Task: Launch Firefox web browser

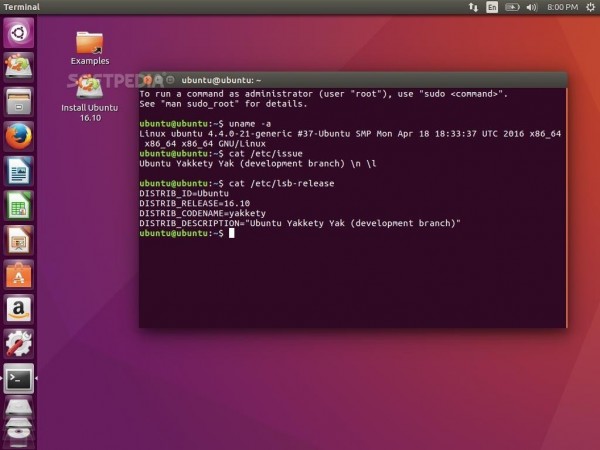Action: 18,136
